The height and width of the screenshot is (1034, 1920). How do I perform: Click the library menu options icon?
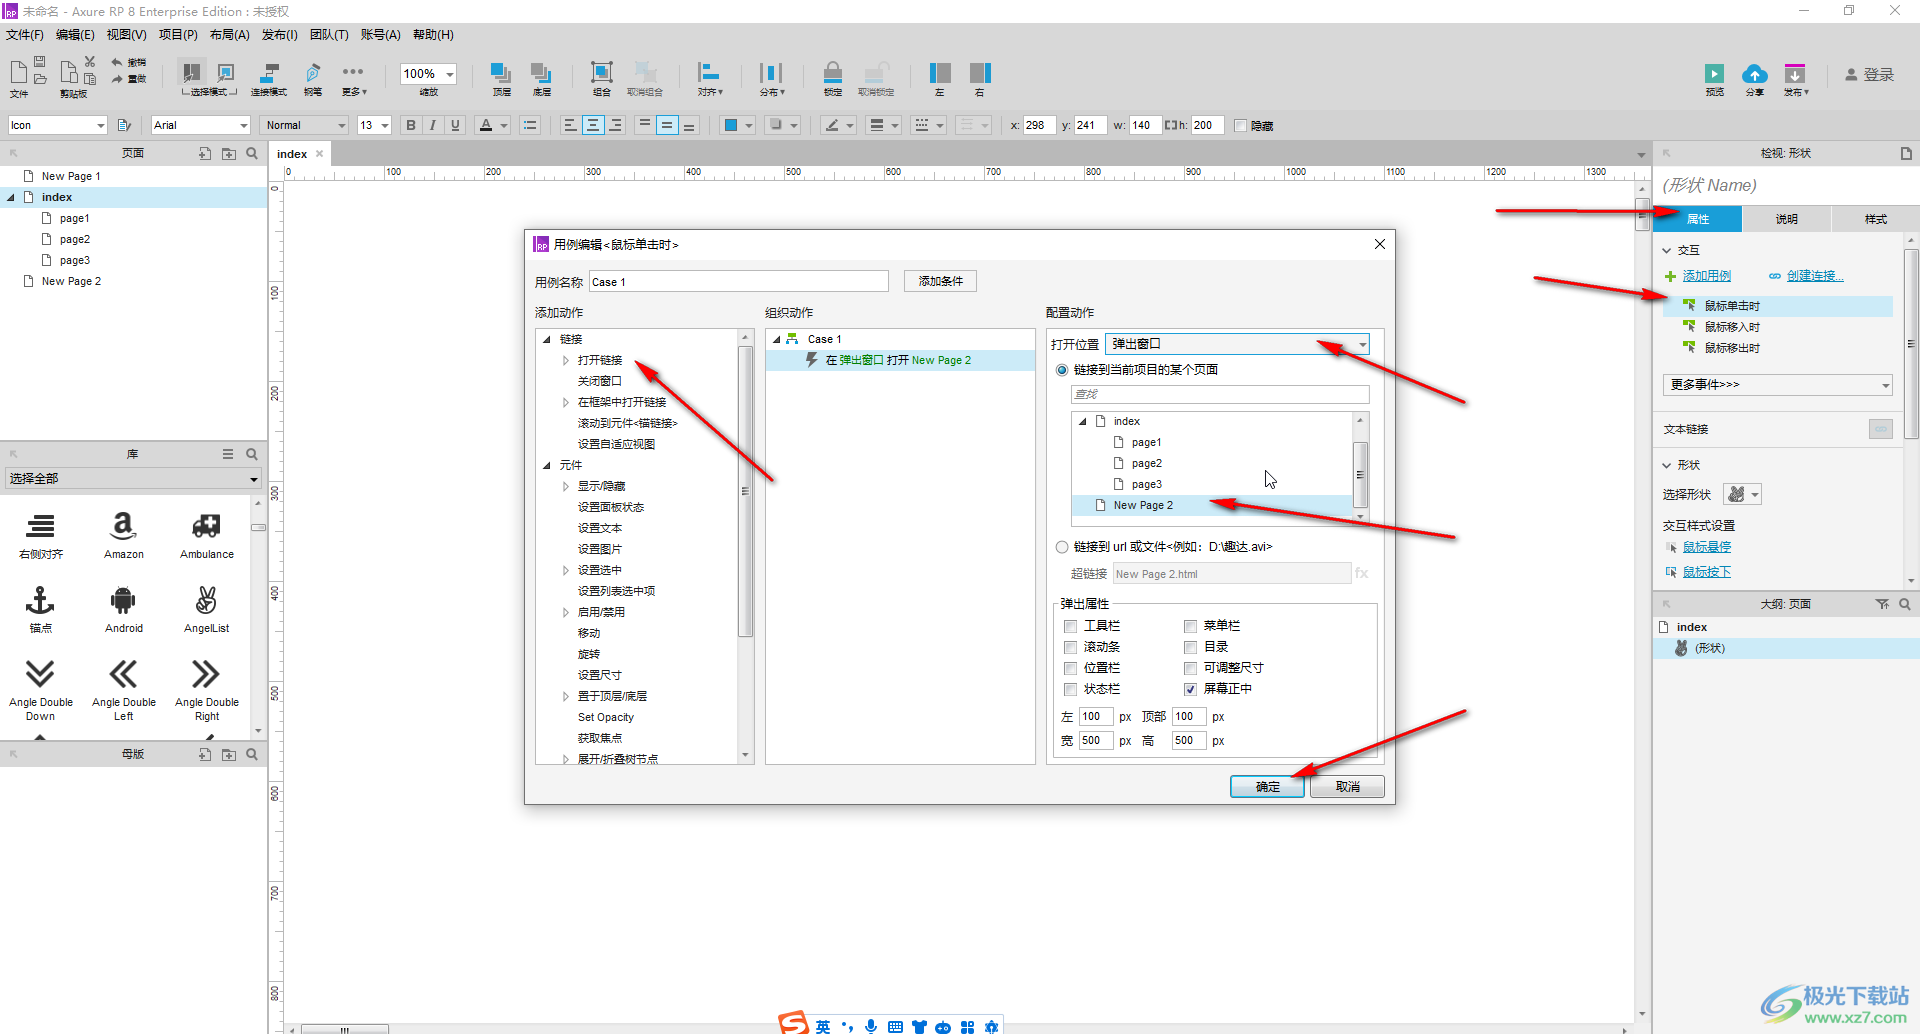tap(228, 454)
